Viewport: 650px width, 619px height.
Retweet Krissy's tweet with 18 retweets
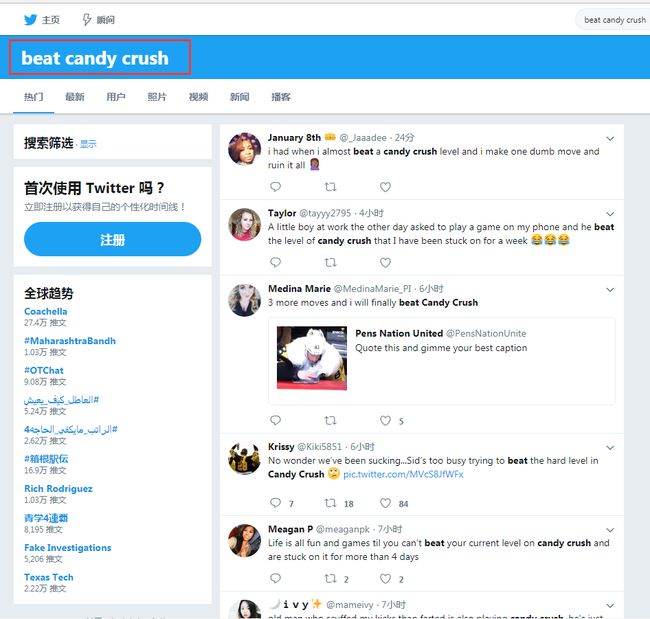[330, 503]
